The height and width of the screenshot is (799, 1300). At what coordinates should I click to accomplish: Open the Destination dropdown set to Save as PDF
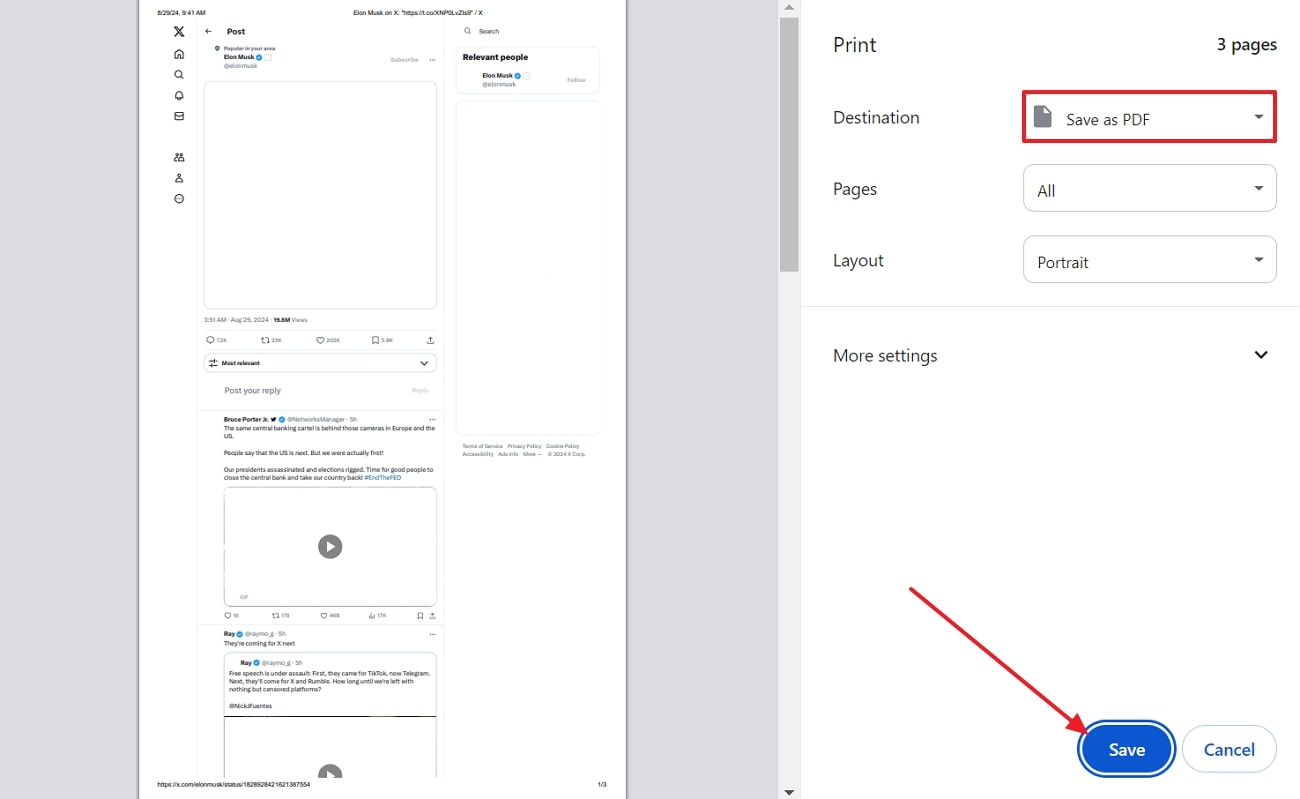point(1149,117)
